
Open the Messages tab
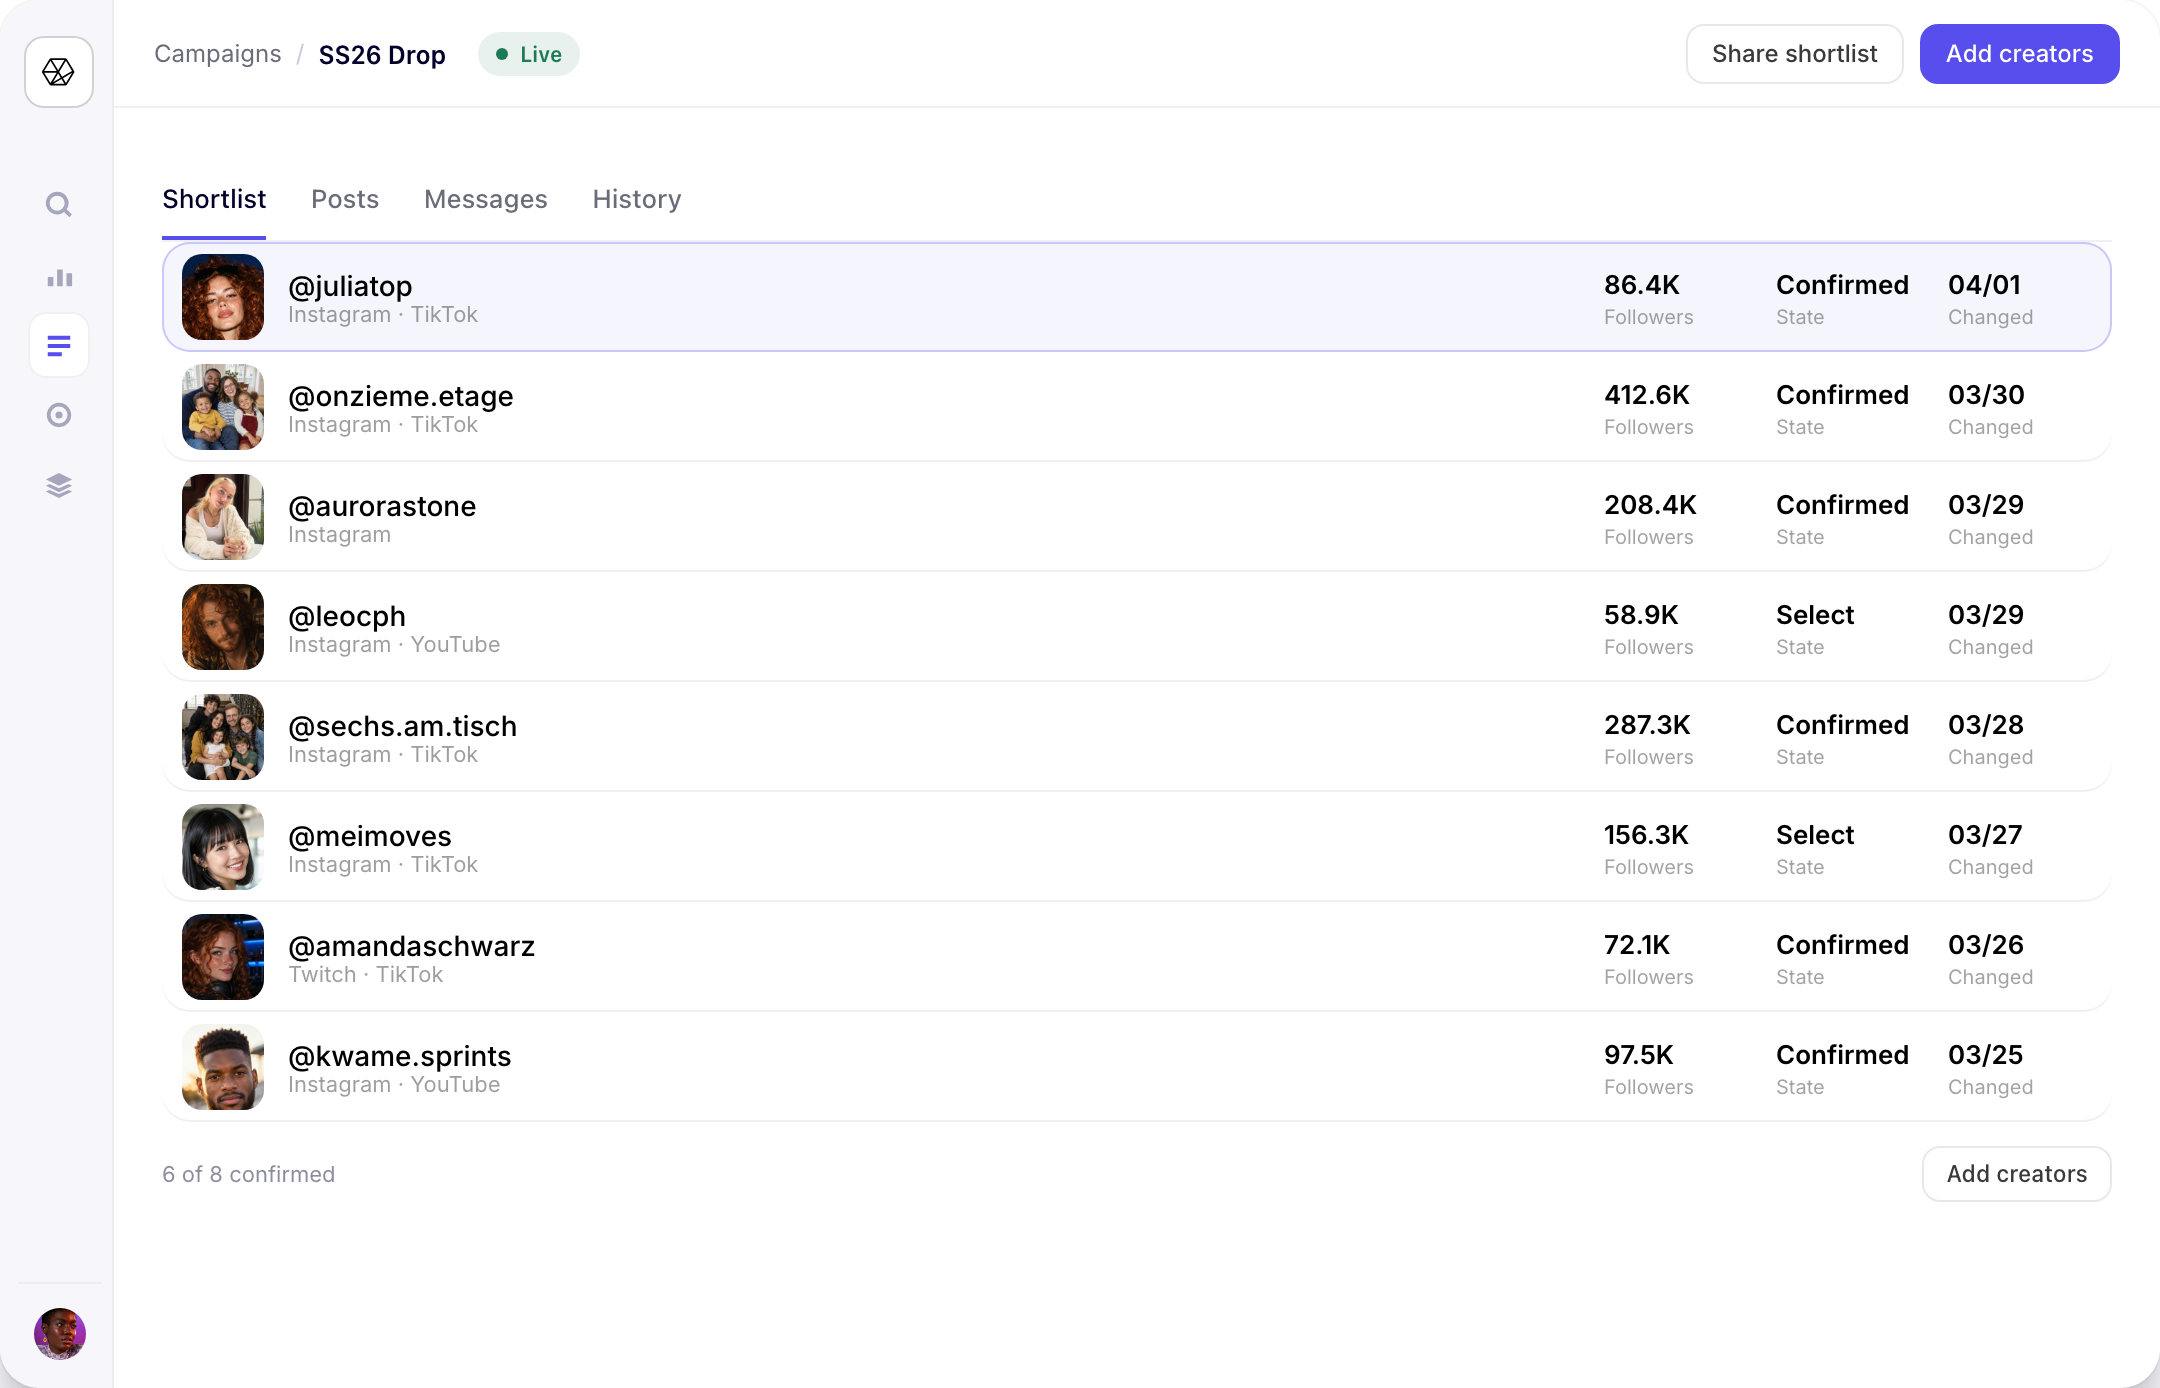click(486, 199)
